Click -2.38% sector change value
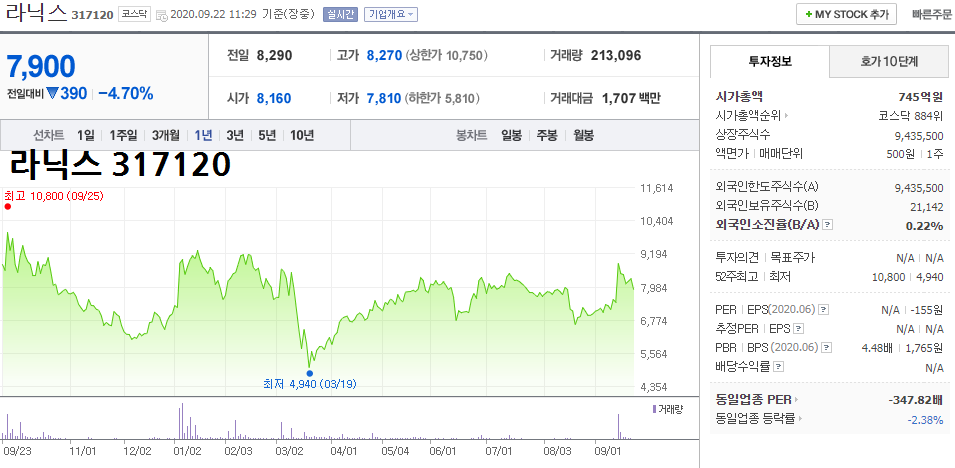The width and height of the screenshot is (955, 468). click(925, 419)
